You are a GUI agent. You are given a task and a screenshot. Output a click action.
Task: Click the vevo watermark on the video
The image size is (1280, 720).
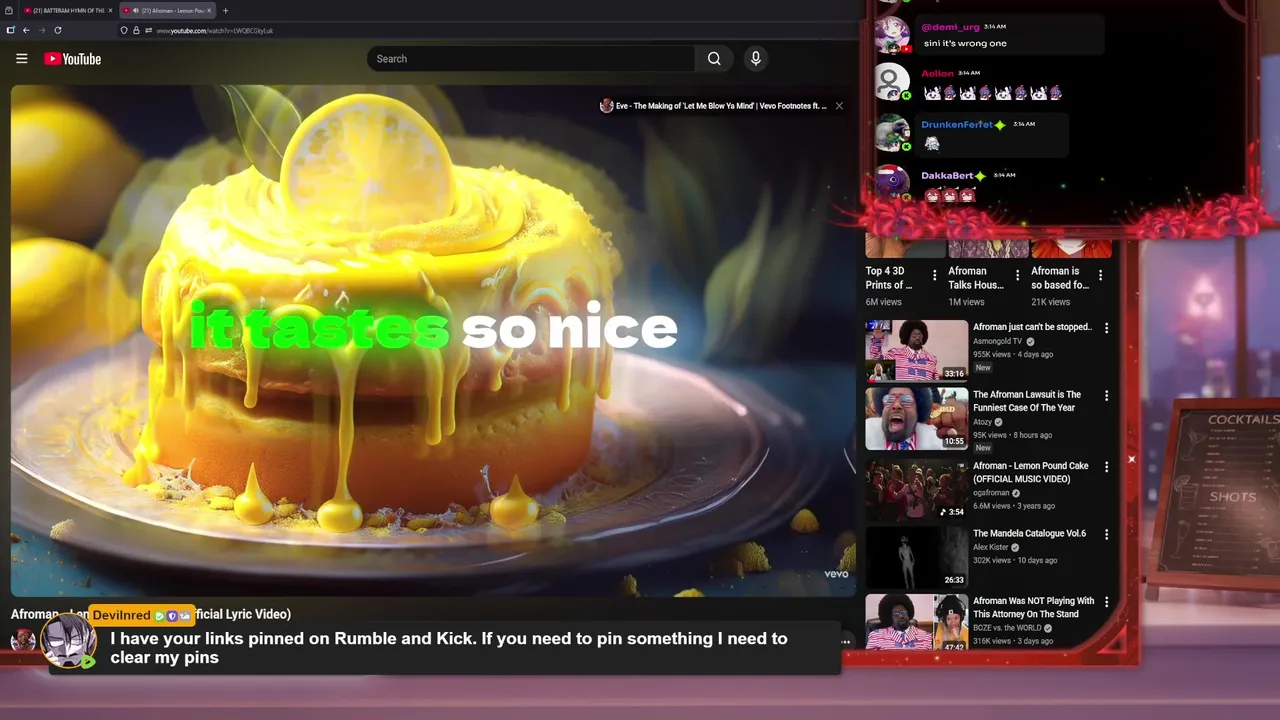[836, 574]
